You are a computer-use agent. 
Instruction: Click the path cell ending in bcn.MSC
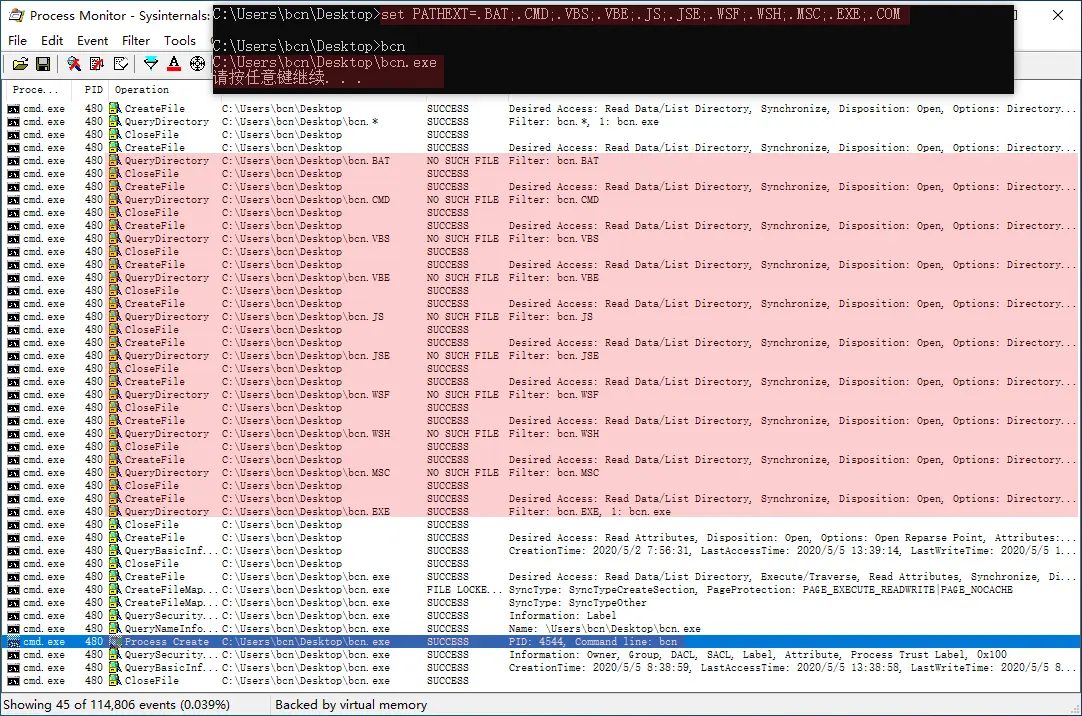[306, 473]
